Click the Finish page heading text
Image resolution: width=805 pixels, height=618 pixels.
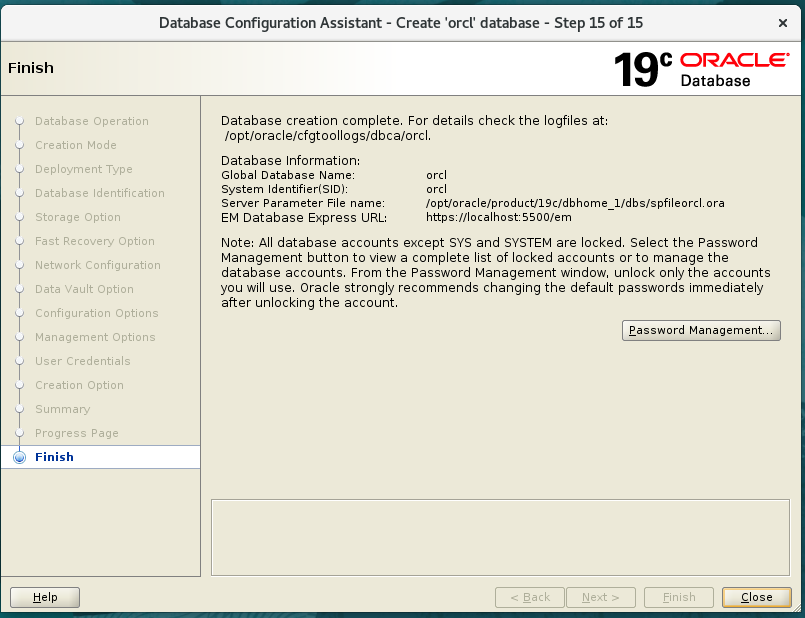(31, 68)
